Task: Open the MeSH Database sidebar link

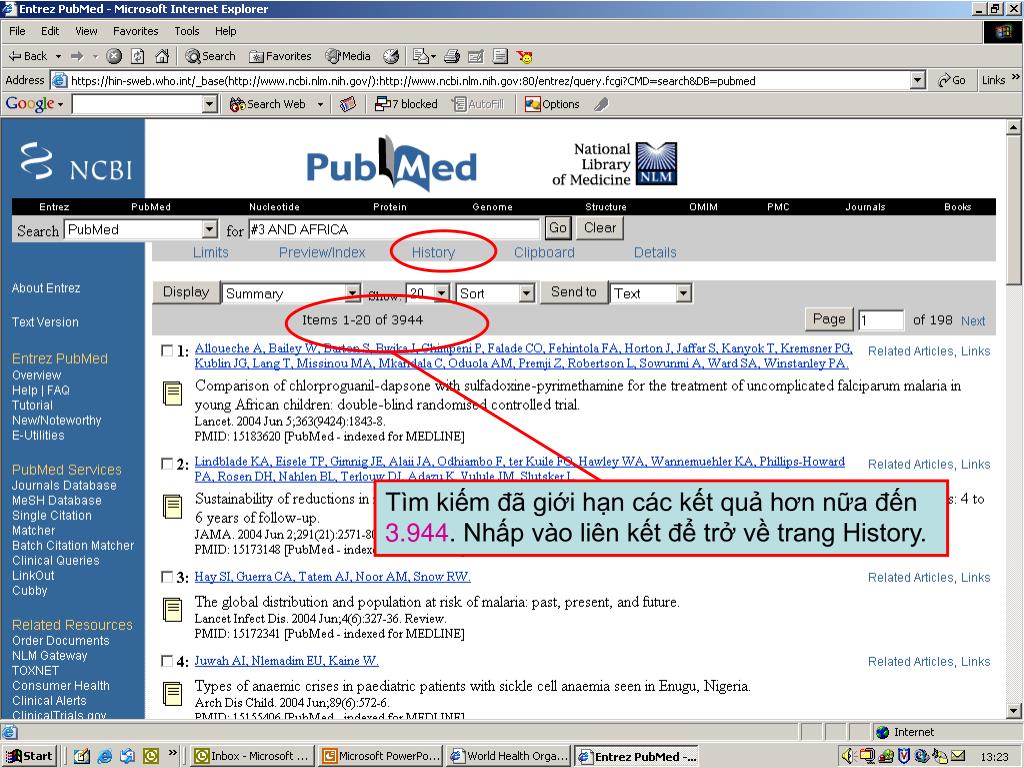Action: click(x=57, y=500)
